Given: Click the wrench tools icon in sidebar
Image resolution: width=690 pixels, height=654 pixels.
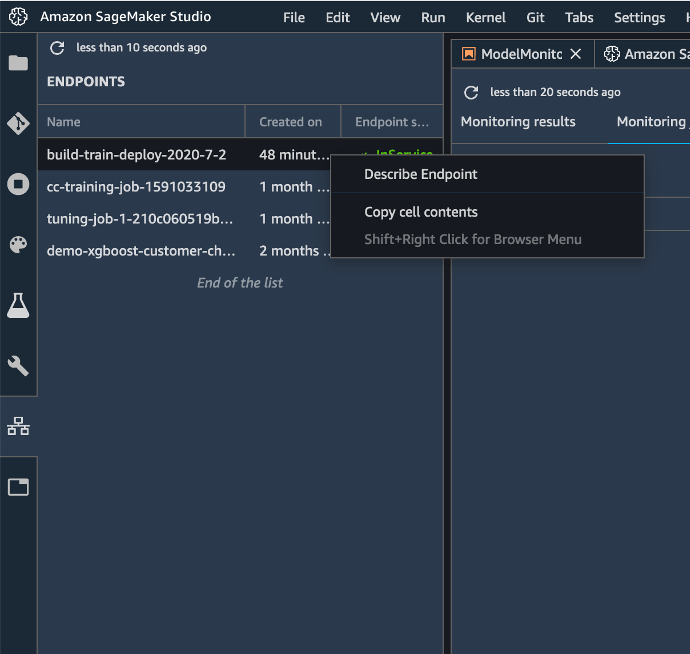Looking at the screenshot, I should (18, 366).
